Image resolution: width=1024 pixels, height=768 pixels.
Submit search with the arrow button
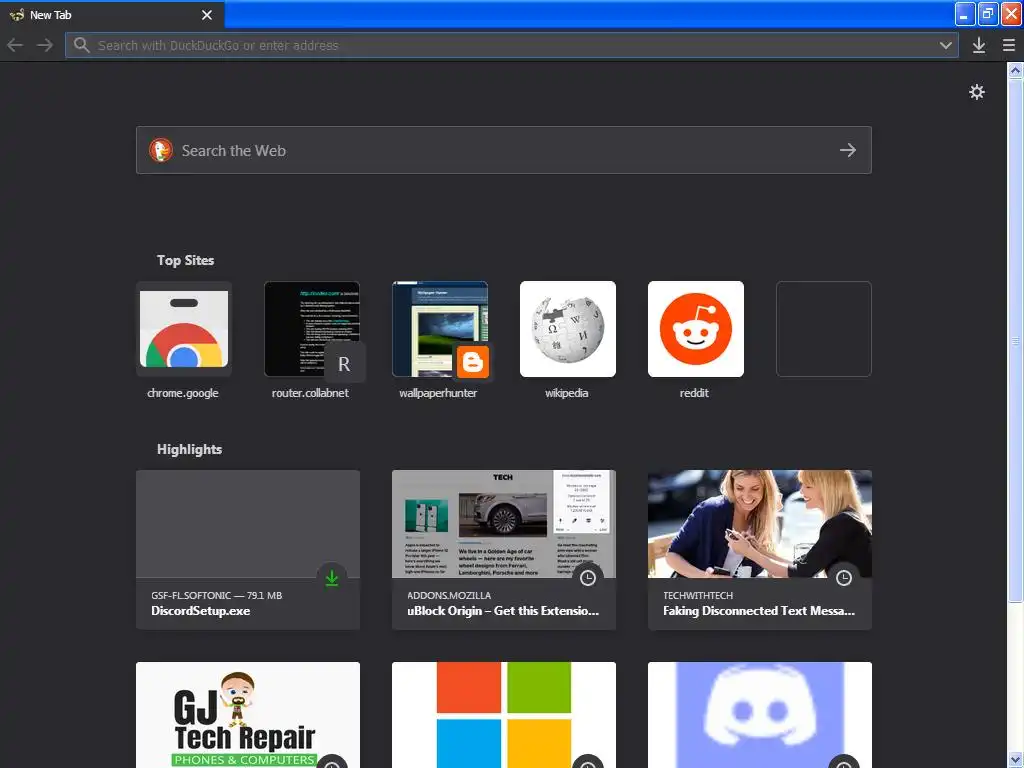pos(848,150)
